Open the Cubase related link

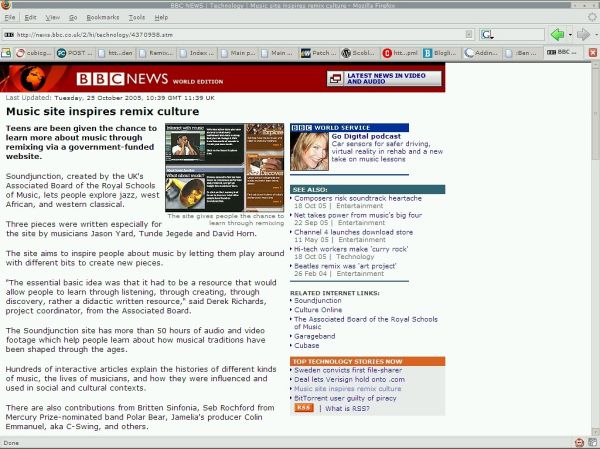(307, 345)
